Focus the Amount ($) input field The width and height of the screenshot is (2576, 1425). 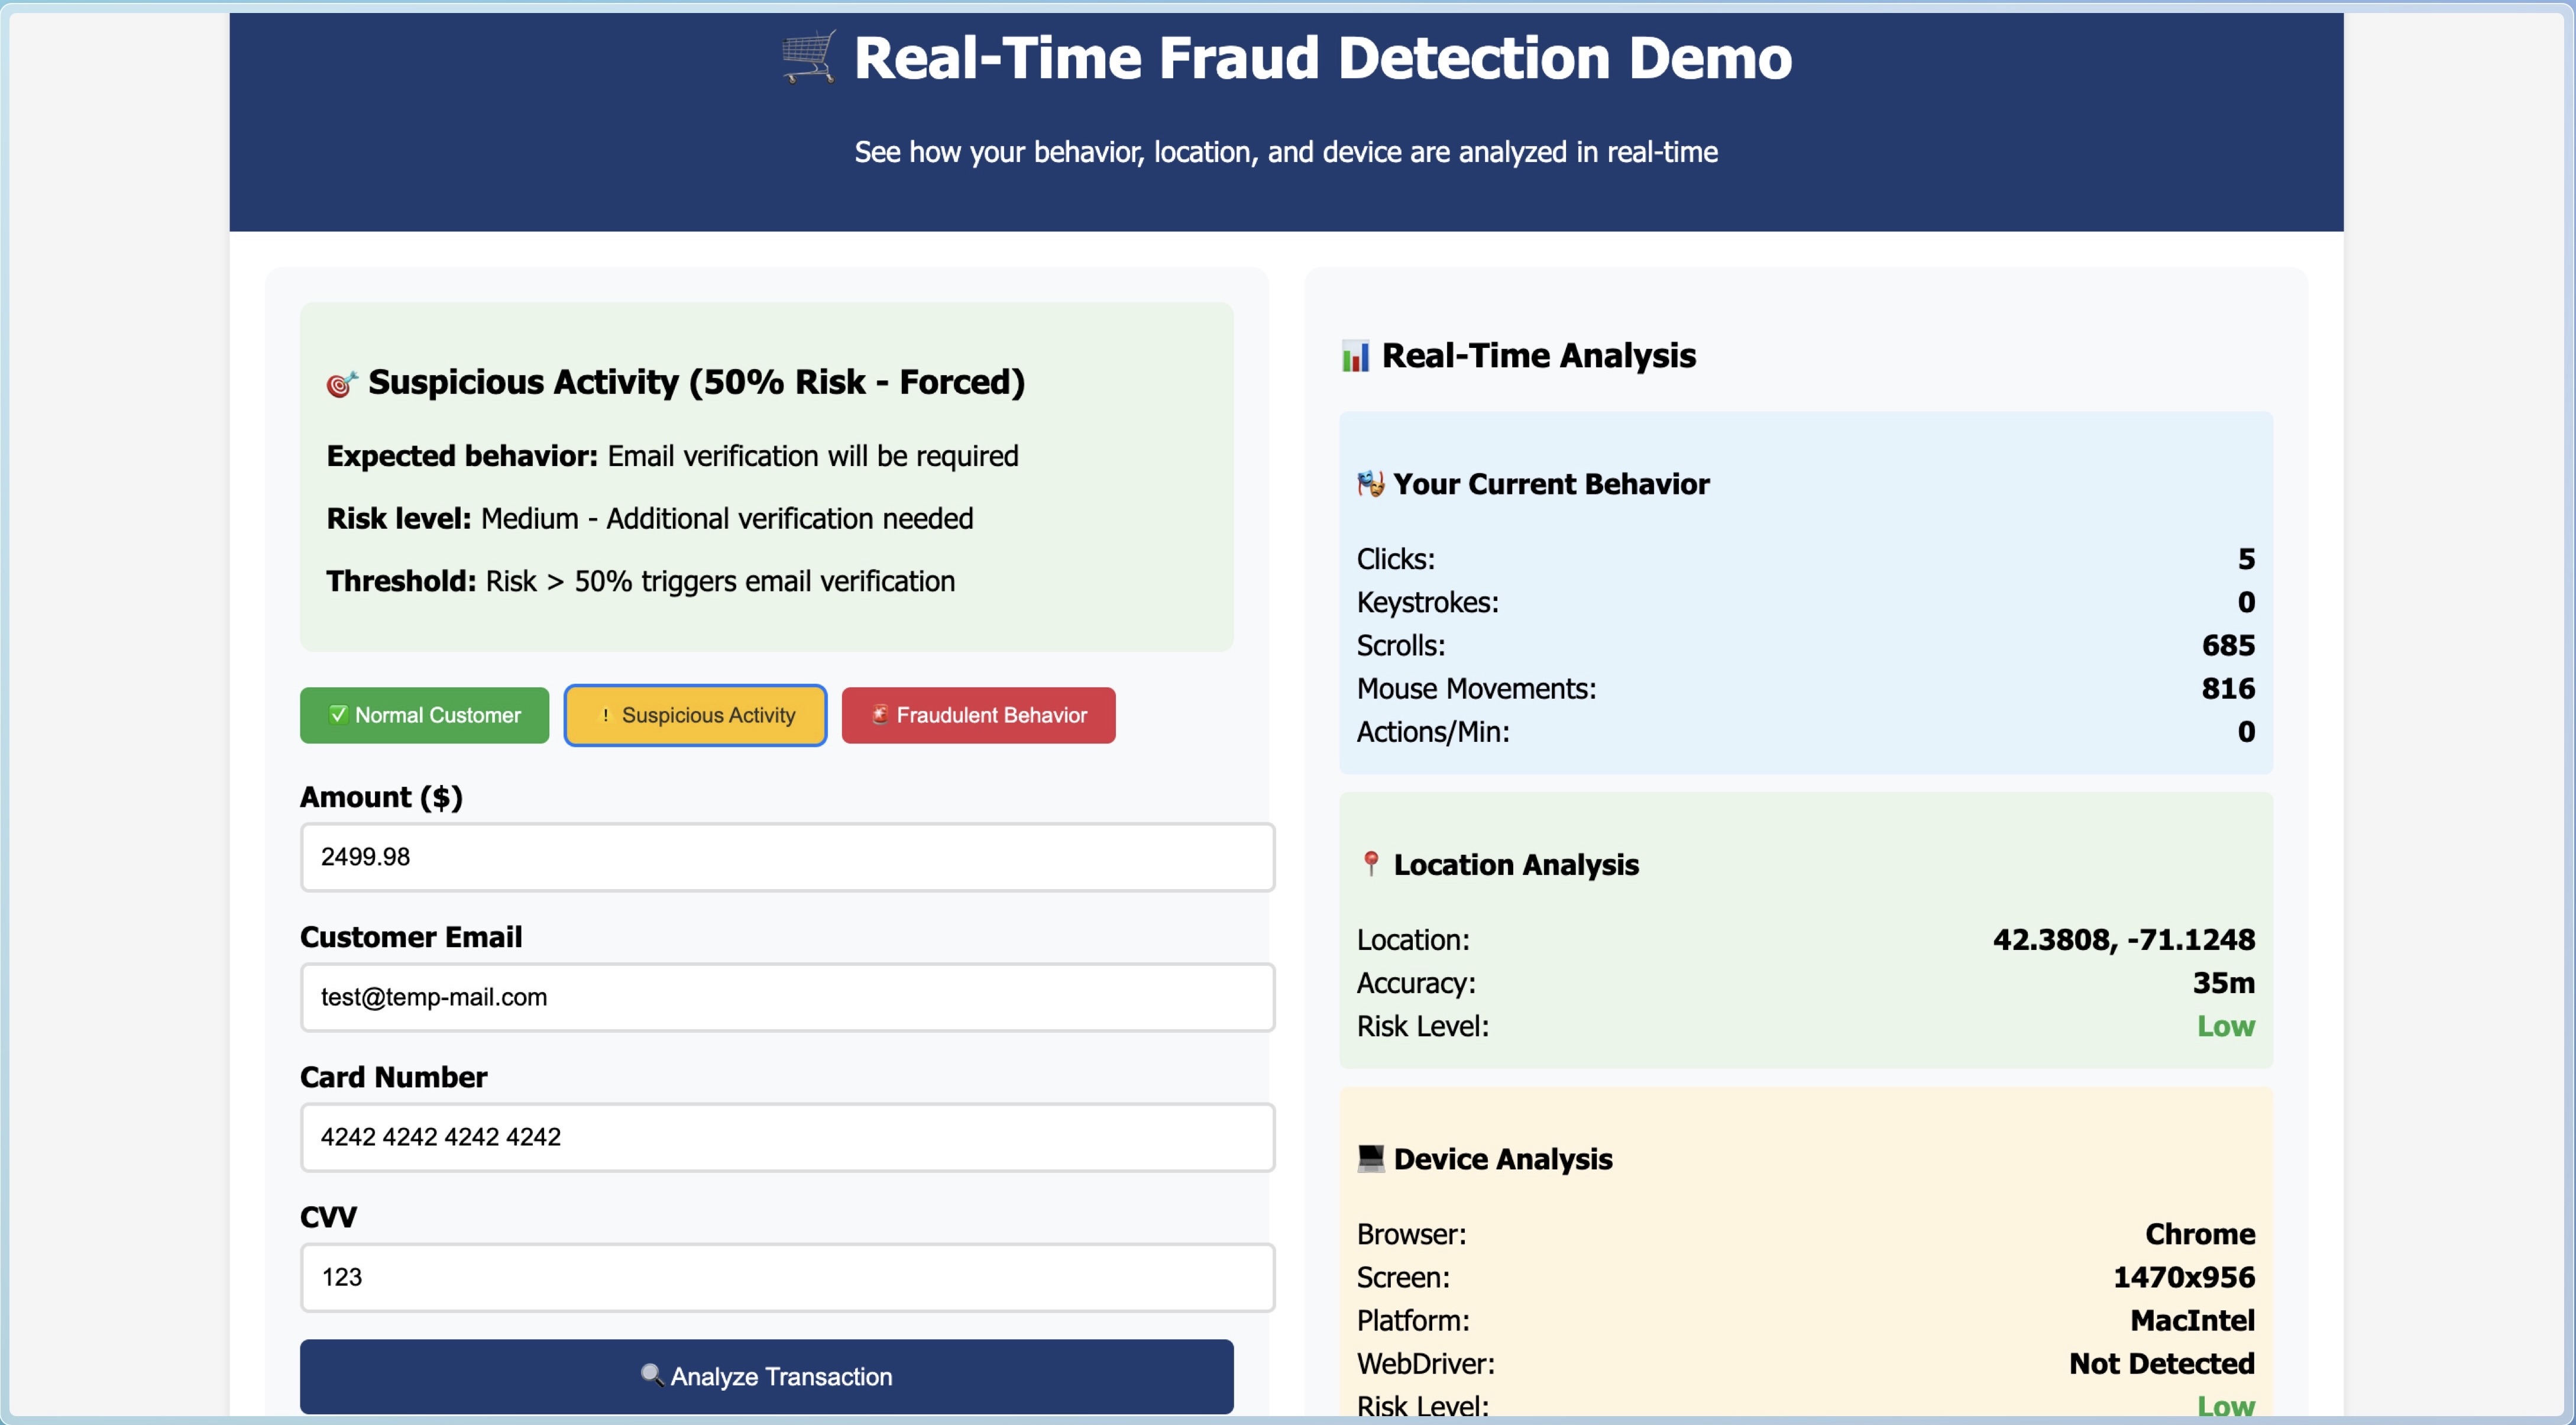click(x=787, y=857)
